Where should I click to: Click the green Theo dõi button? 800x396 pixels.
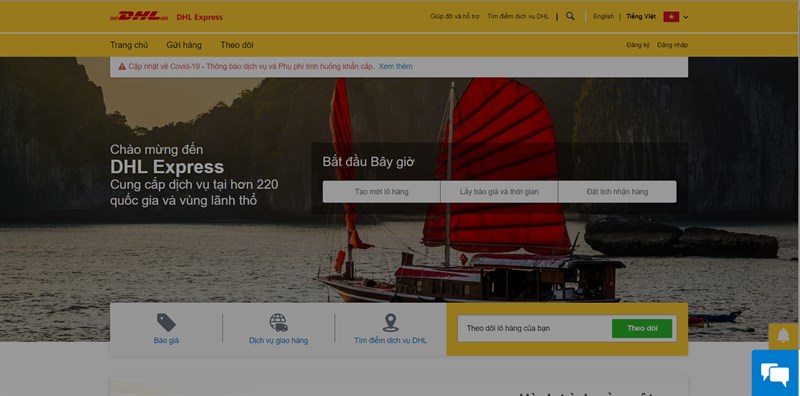click(x=642, y=328)
